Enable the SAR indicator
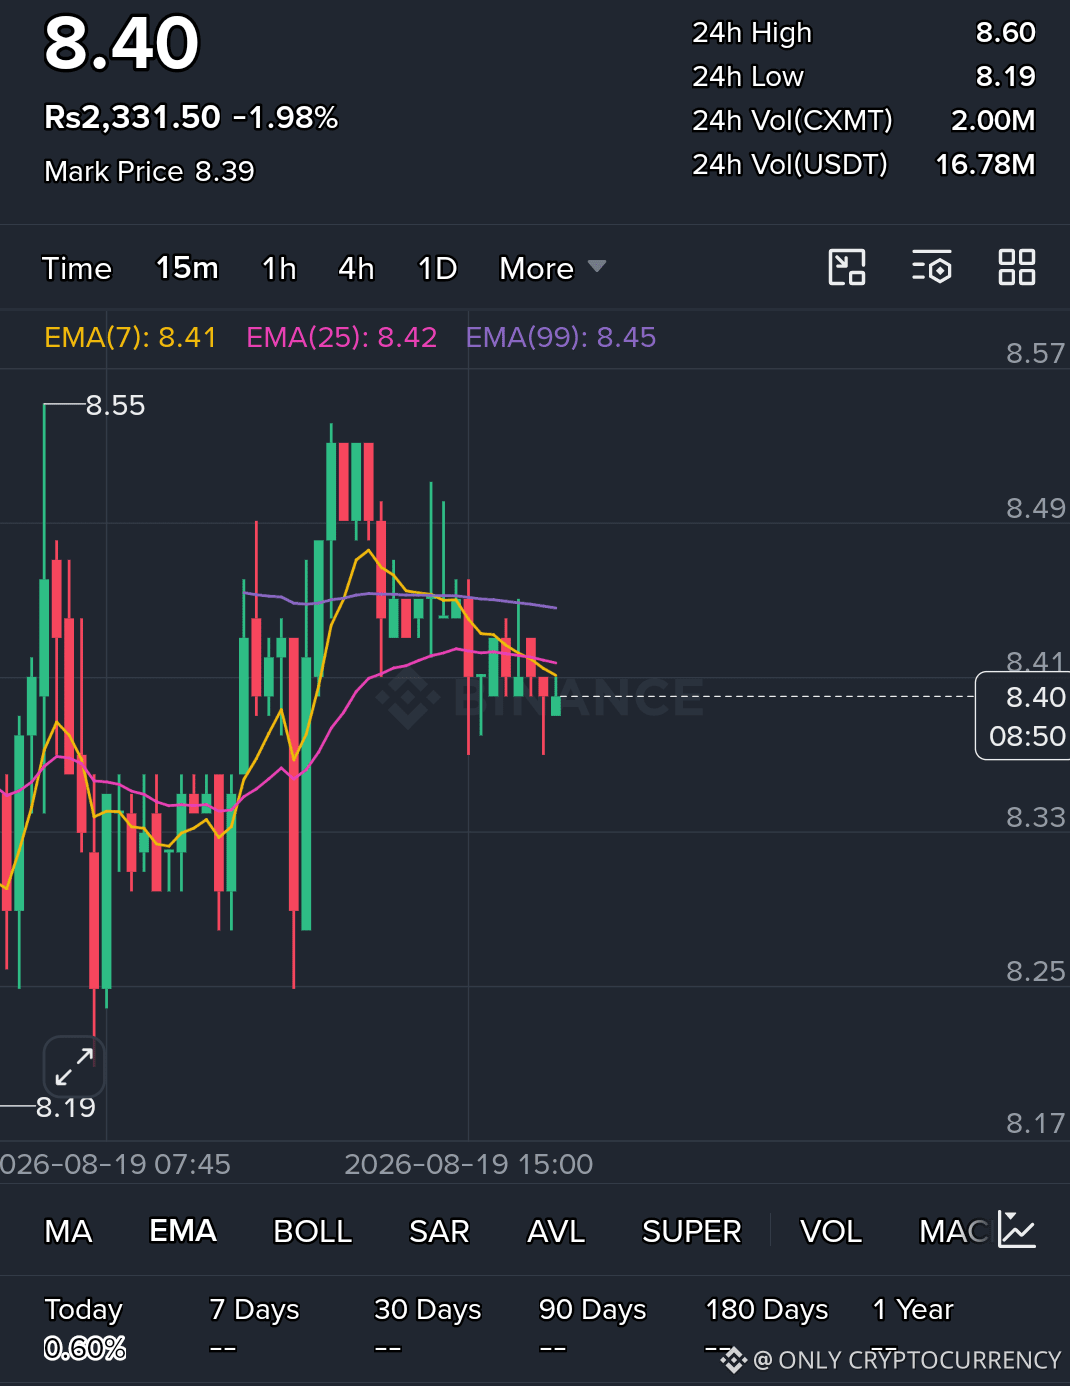1070x1386 pixels. (x=439, y=1231)
